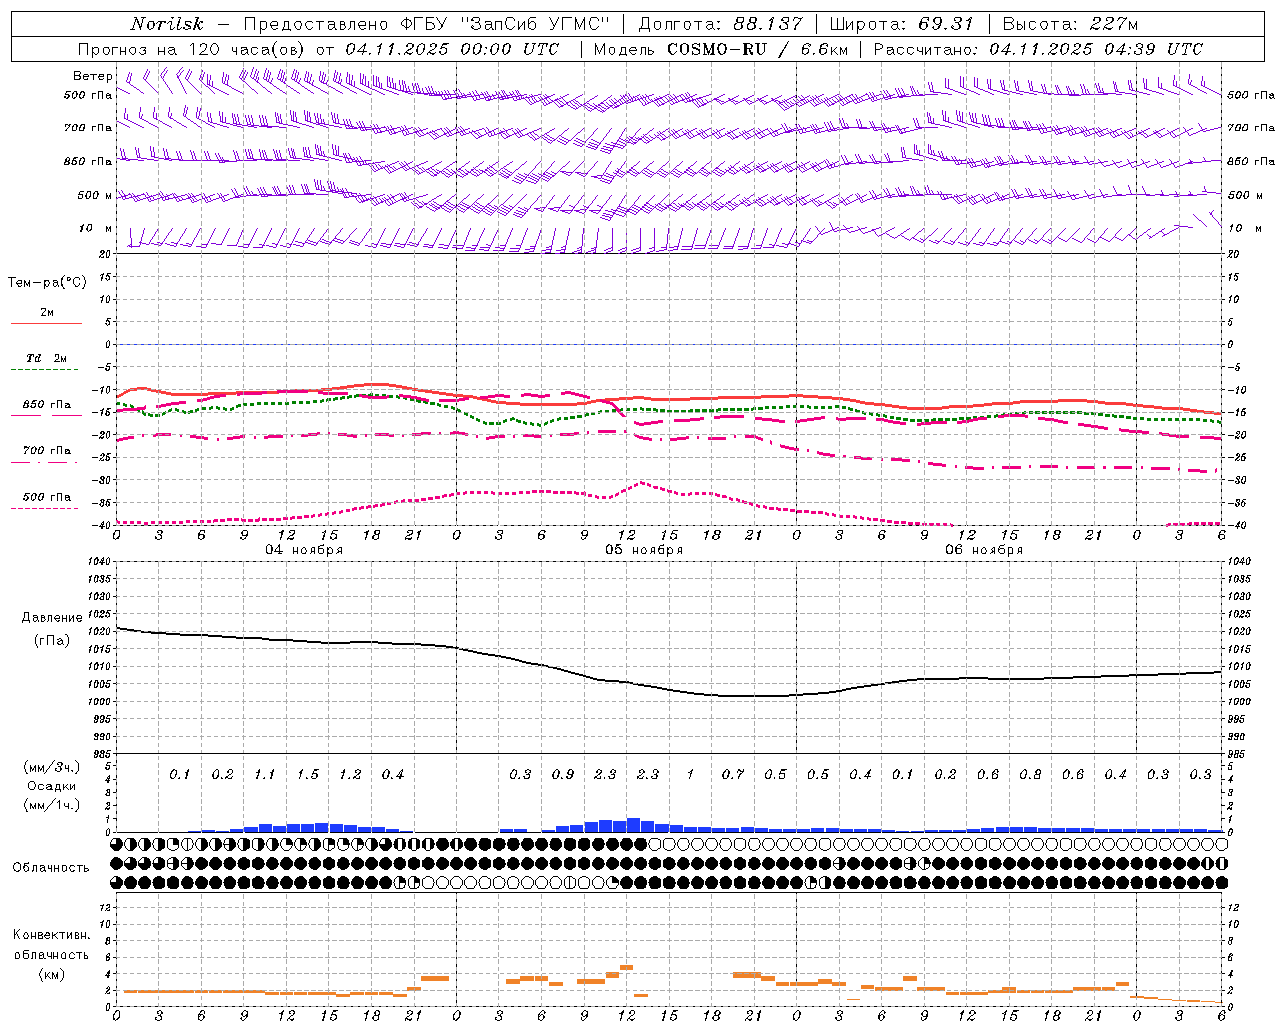1280x1024 pixels.
Task: Click the red 850 гПа legend line in temperature legend
Action: click(x=46, y=415)
